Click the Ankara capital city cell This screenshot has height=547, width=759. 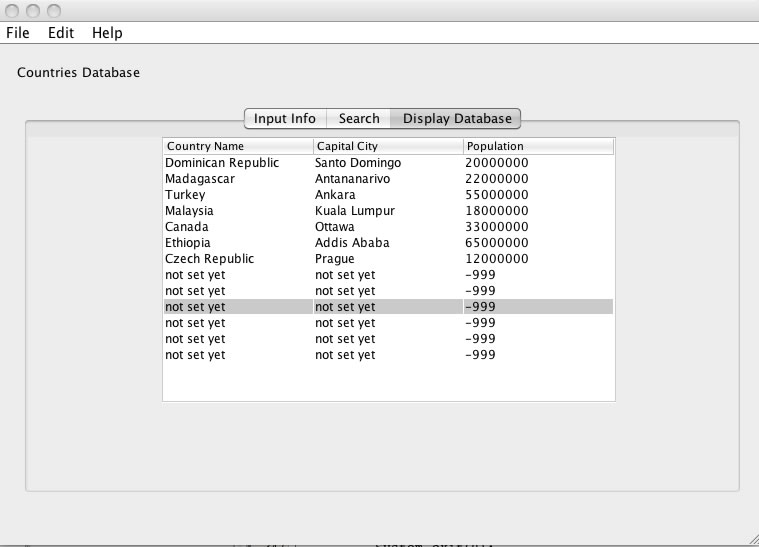click(335, 194)
